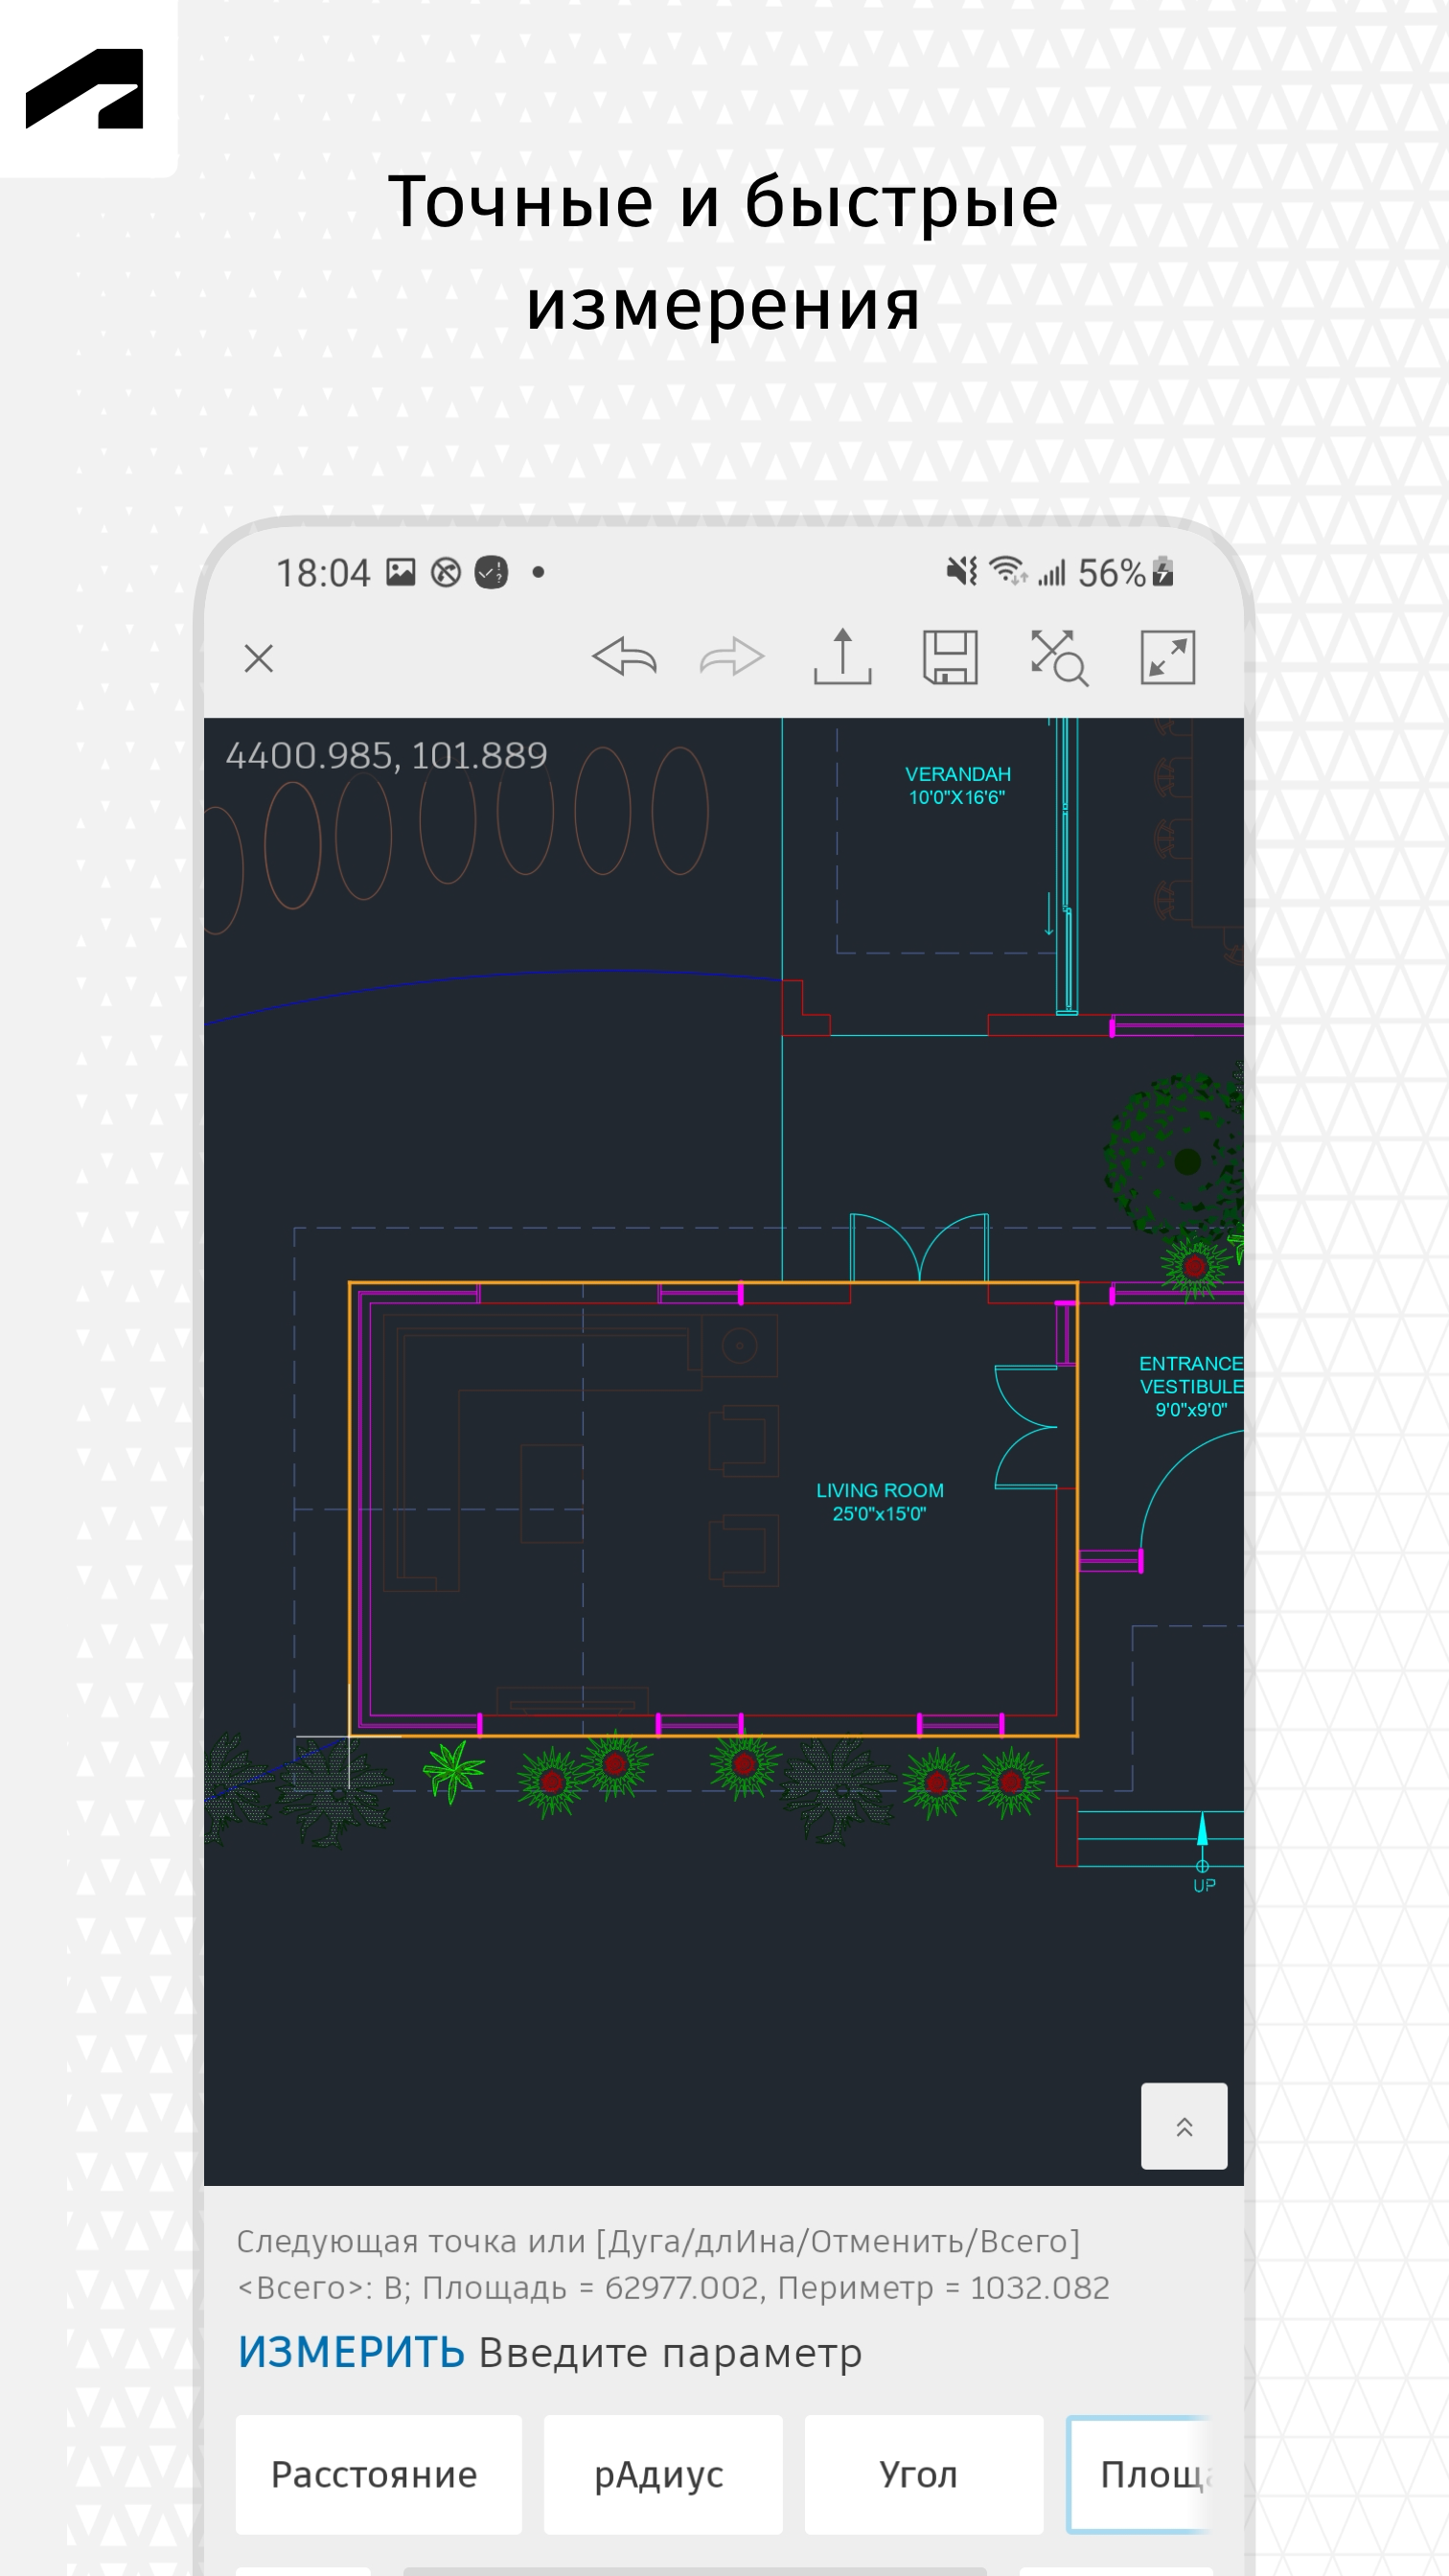Undo the last action
Image resolution: width=1449 pixels, height=2576 pixels.
click(x=625, y=657)
